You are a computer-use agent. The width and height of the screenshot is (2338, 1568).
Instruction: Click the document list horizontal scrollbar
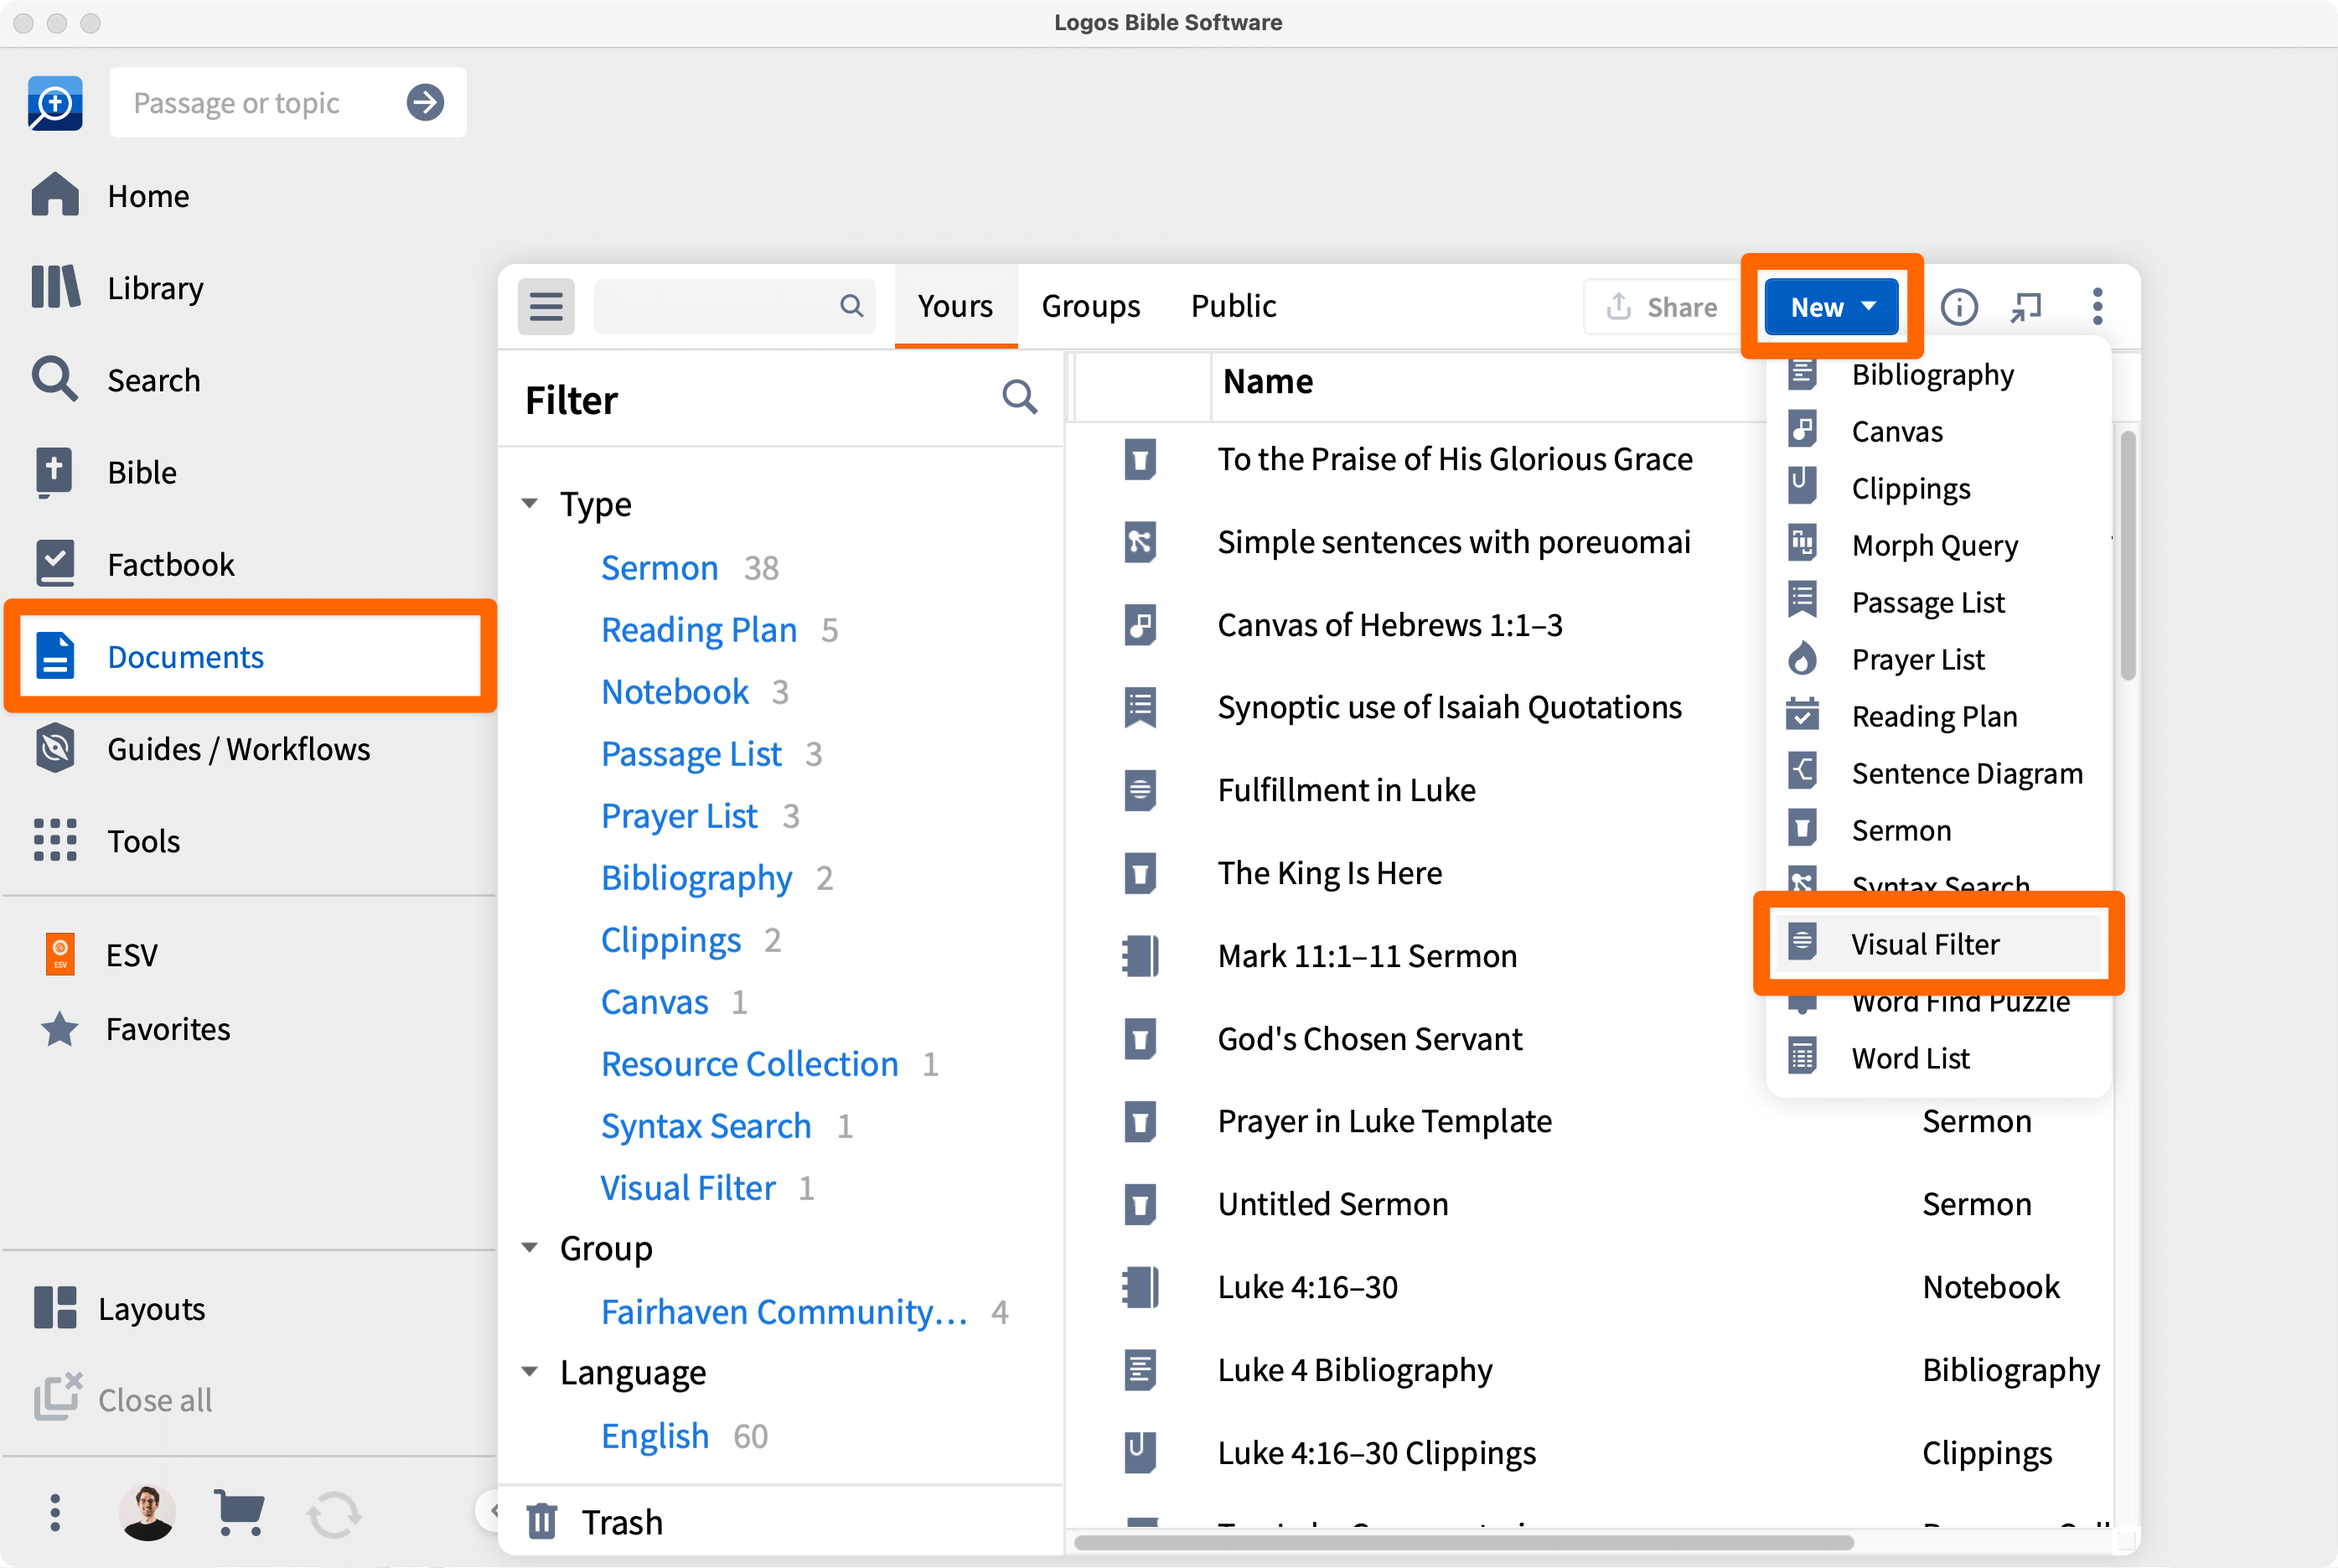click(1463, 1541)
